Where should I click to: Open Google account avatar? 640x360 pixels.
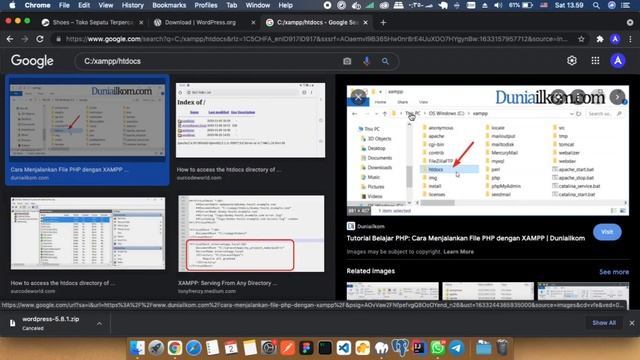618,60
